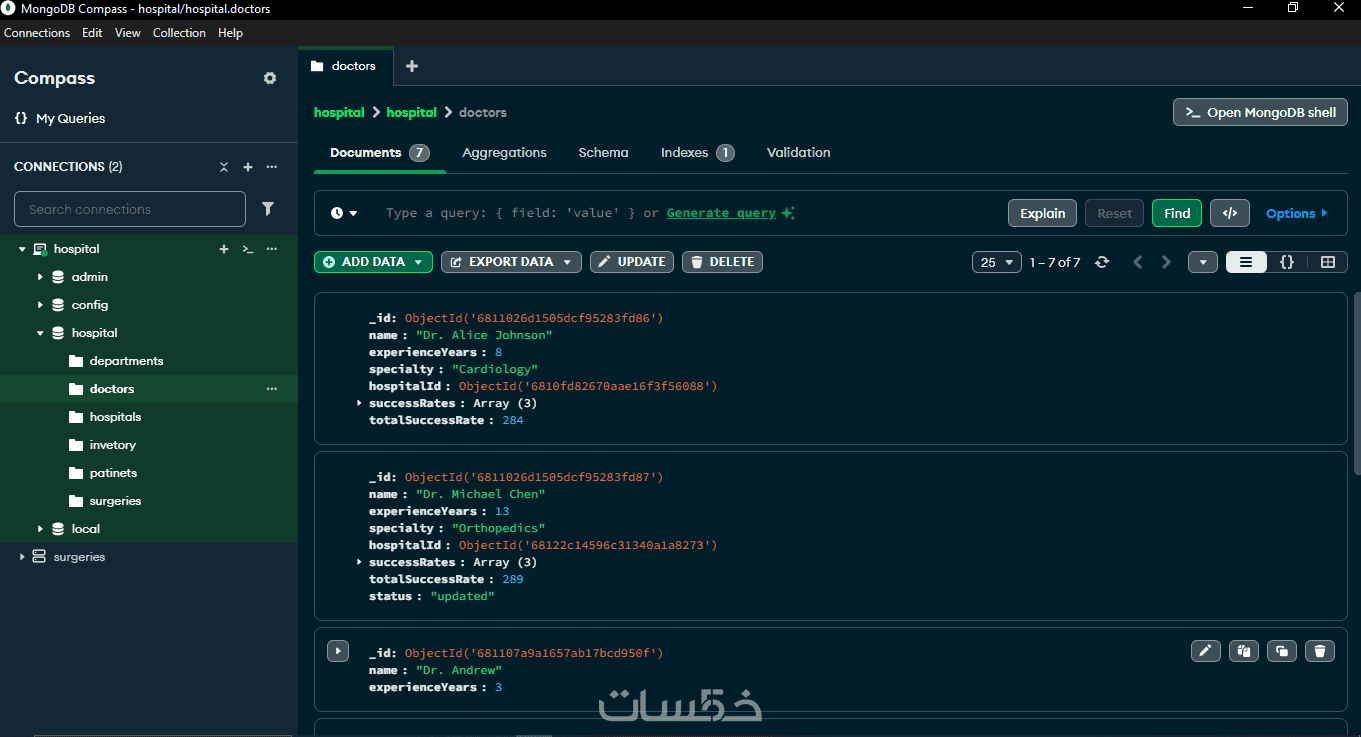Open the EXPORT DATA dropdown

pyautogui.click(x=511, y=262)
